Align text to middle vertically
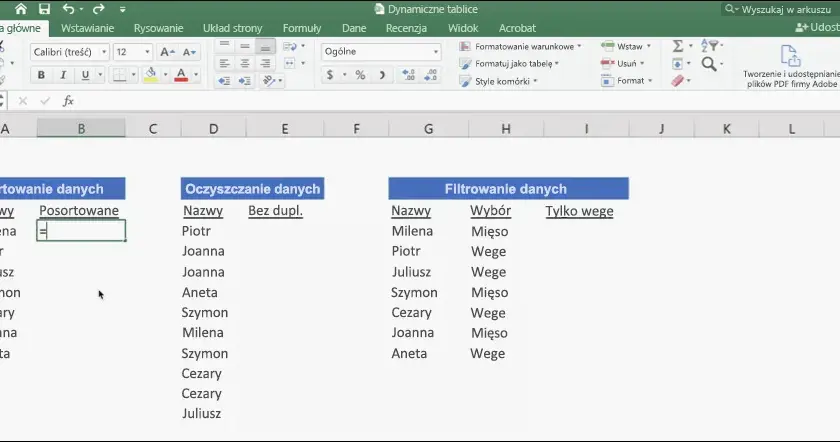 click(x=245, y=46)
